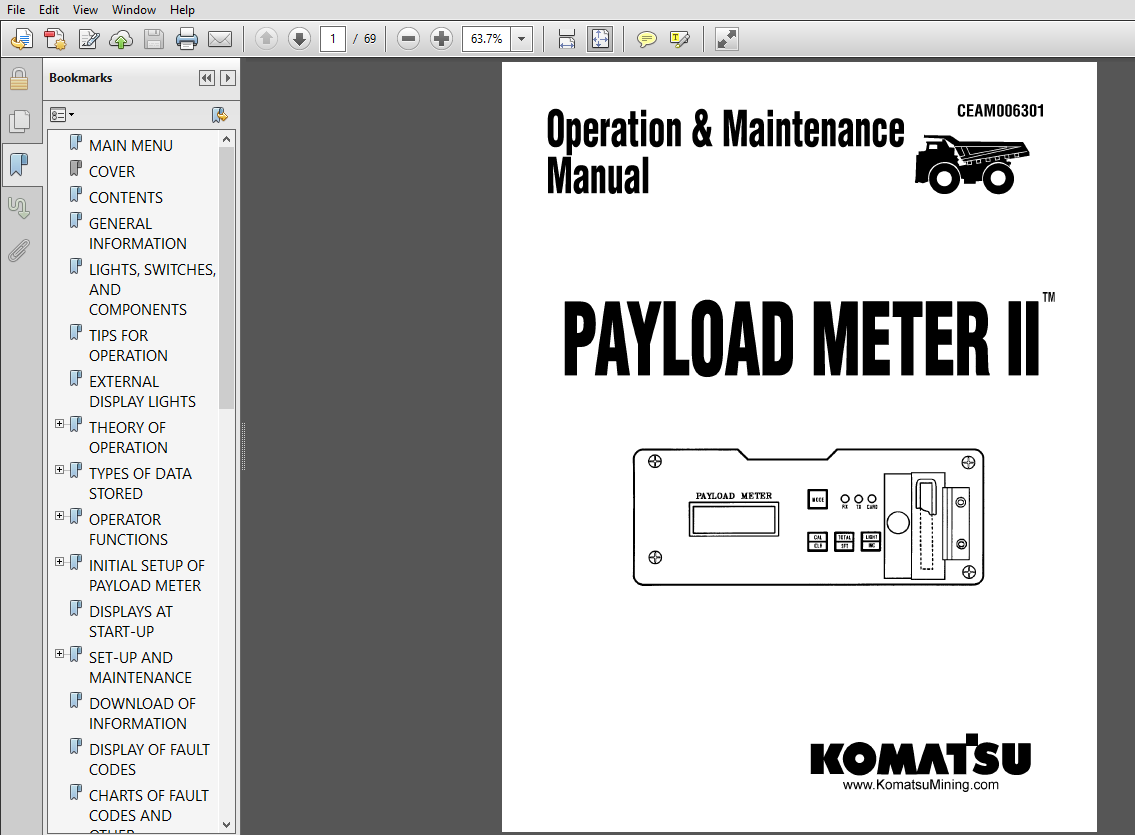Select the EXTERNAL DISPLAY LIGHTS bookmark
The image size is (1135, 835).
(x=142, y=391)
